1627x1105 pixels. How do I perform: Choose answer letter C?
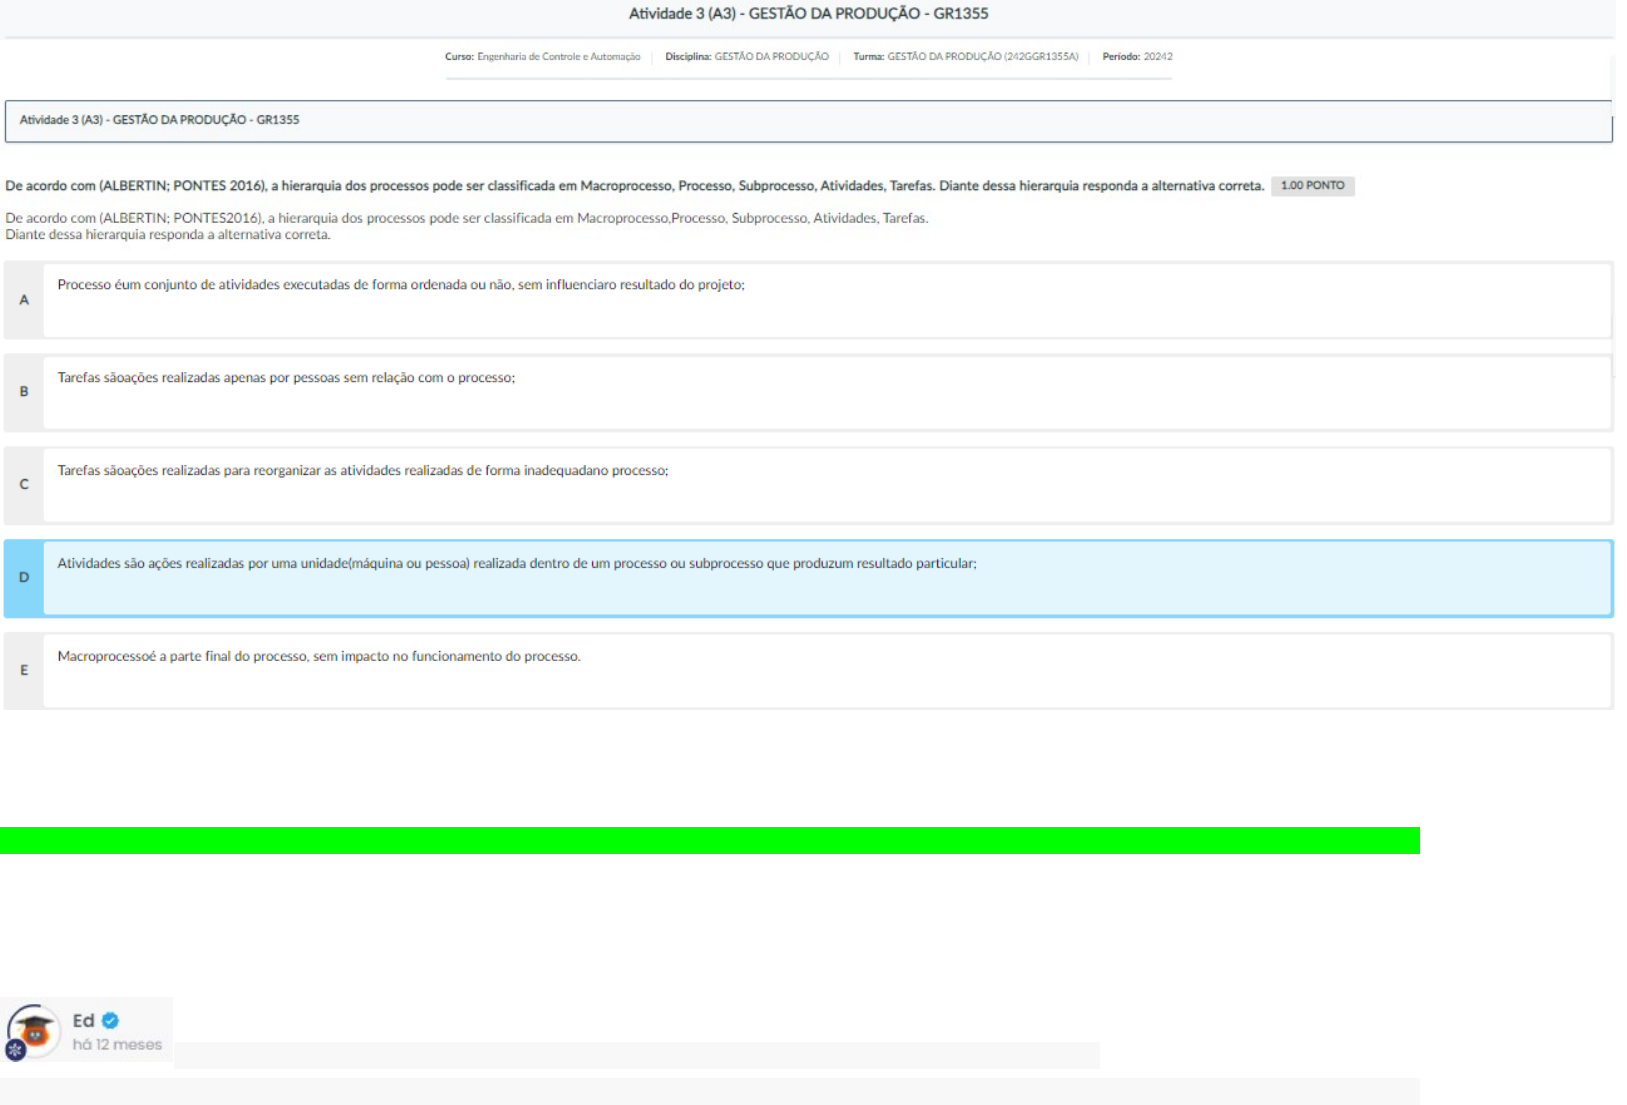(24, 485)
